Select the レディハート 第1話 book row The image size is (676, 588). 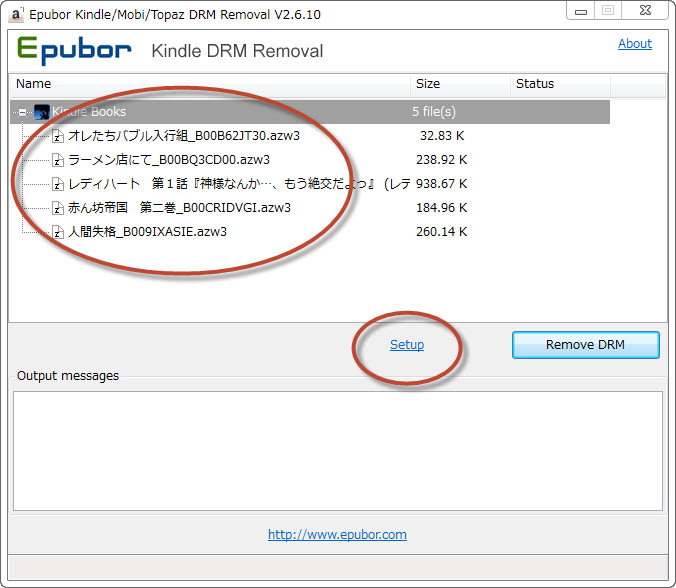[239, 184]
